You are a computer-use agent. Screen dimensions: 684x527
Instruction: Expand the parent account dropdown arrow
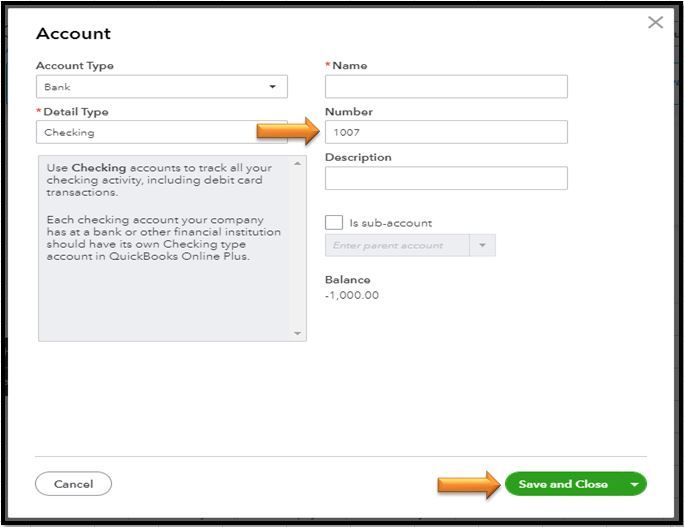pos(483,245)
